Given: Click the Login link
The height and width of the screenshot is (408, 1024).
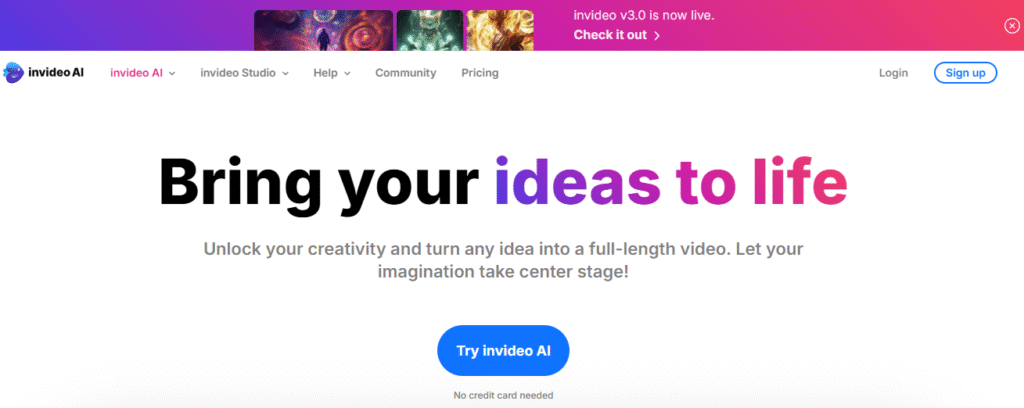Looking at the screenshot, I should 893,73.
